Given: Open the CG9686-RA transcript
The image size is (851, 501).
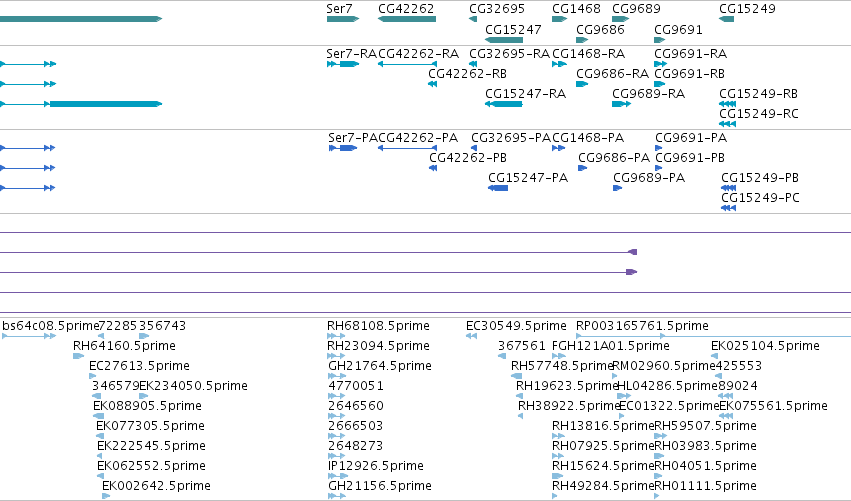Looking at the screenshot, I should pyautogui.click(x=582, y=84).
